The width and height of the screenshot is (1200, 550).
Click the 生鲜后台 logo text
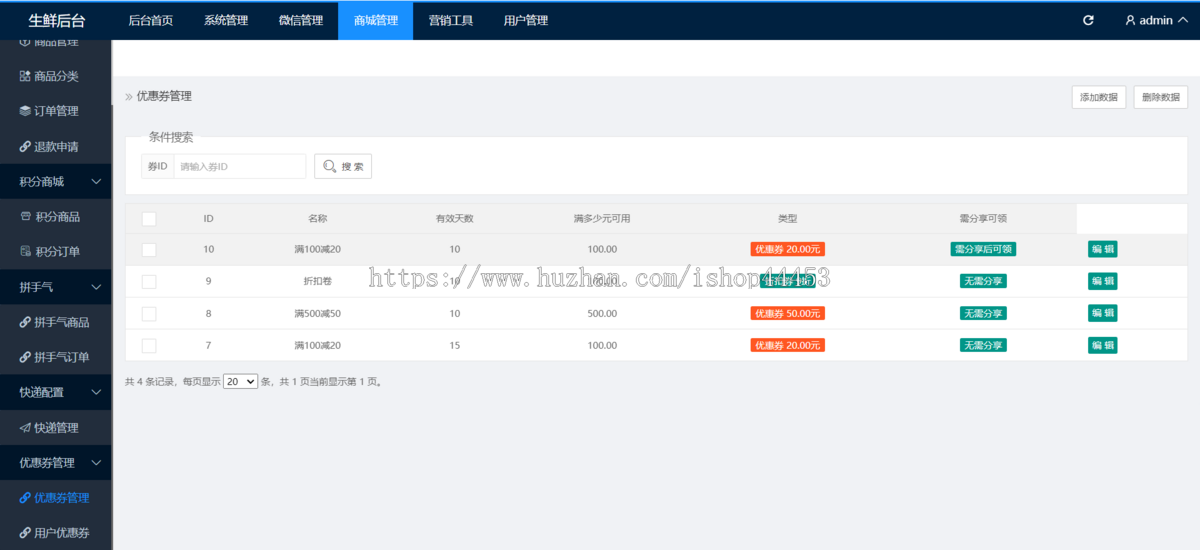[56, 20]
